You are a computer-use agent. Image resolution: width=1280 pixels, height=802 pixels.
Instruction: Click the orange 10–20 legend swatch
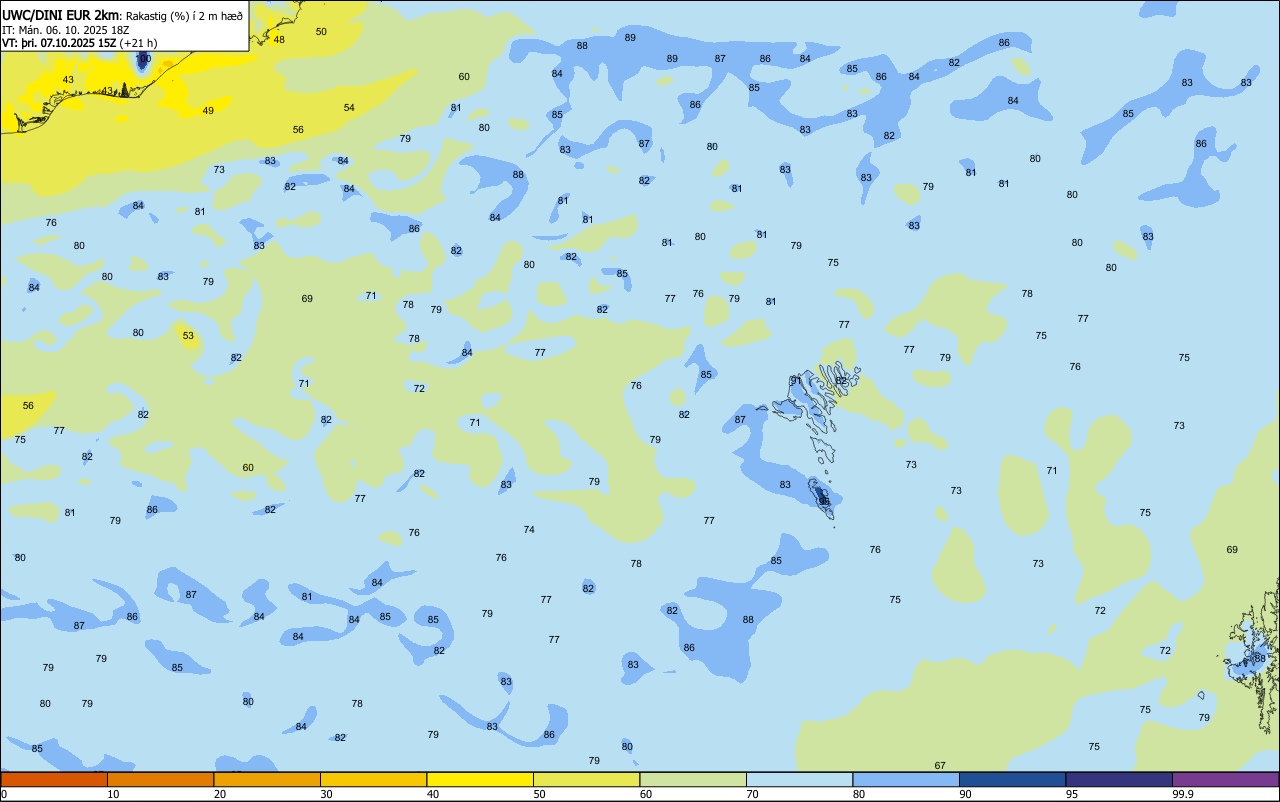pyautogui.click(x=160, y=779)
